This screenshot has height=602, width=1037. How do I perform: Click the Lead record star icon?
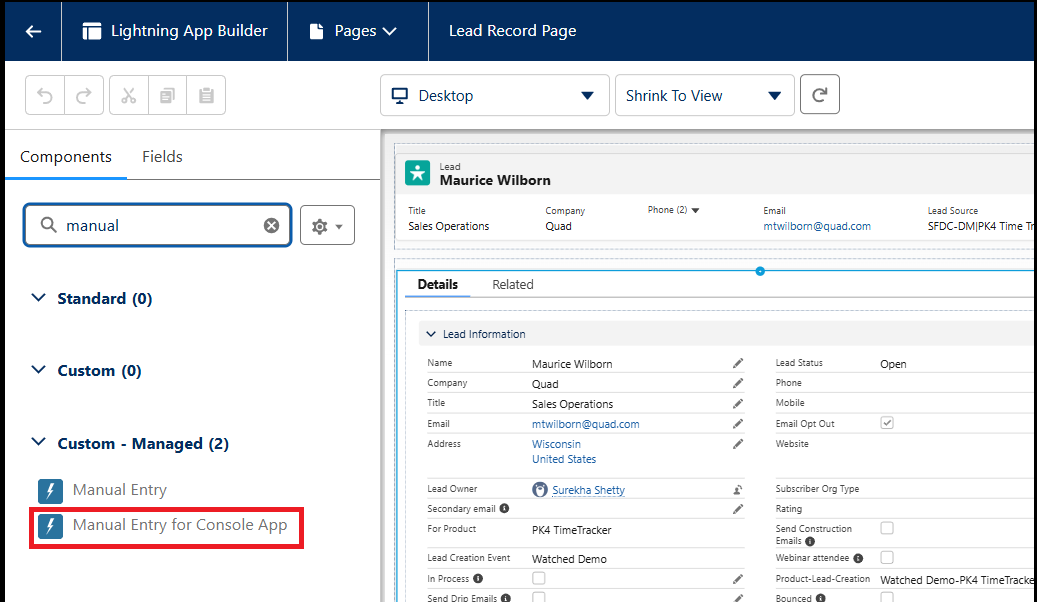pyautogui.click(x=417, y=173)
